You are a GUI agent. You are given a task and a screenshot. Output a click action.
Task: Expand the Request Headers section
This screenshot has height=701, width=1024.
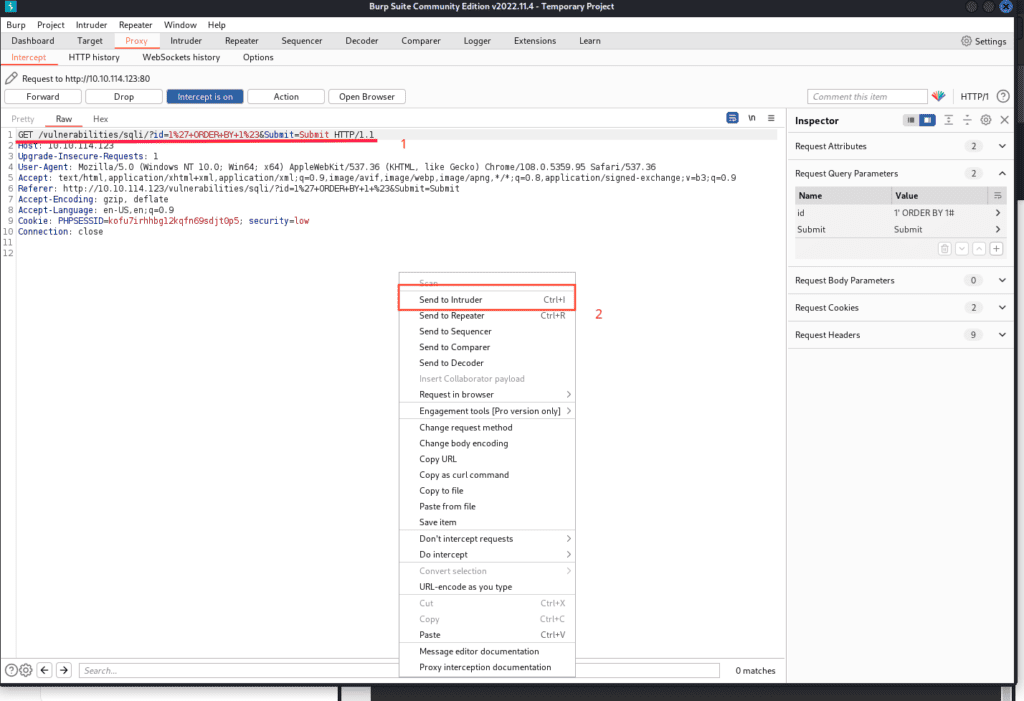click(x=1002, y=335)
